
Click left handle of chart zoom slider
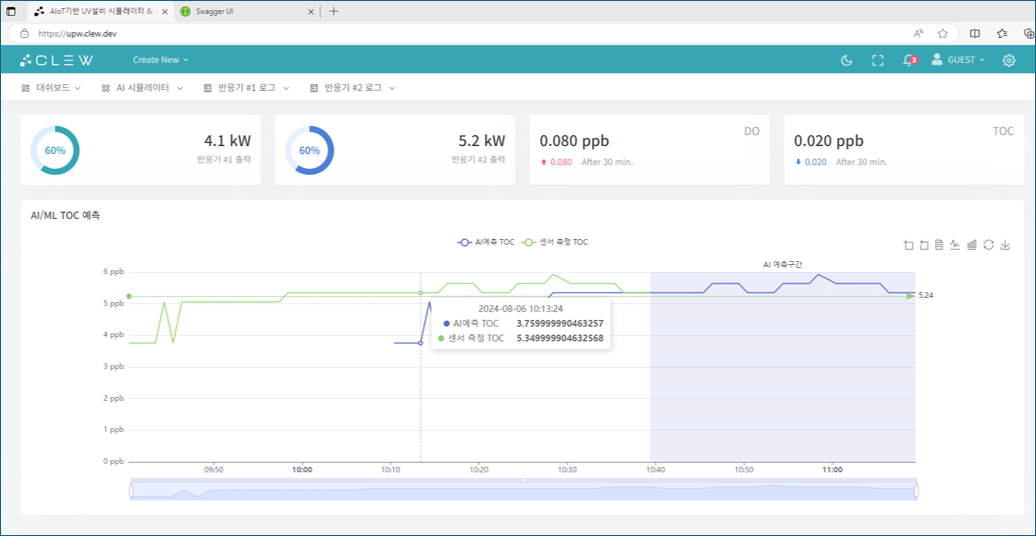pyautogui.click(x=131, y=490)
